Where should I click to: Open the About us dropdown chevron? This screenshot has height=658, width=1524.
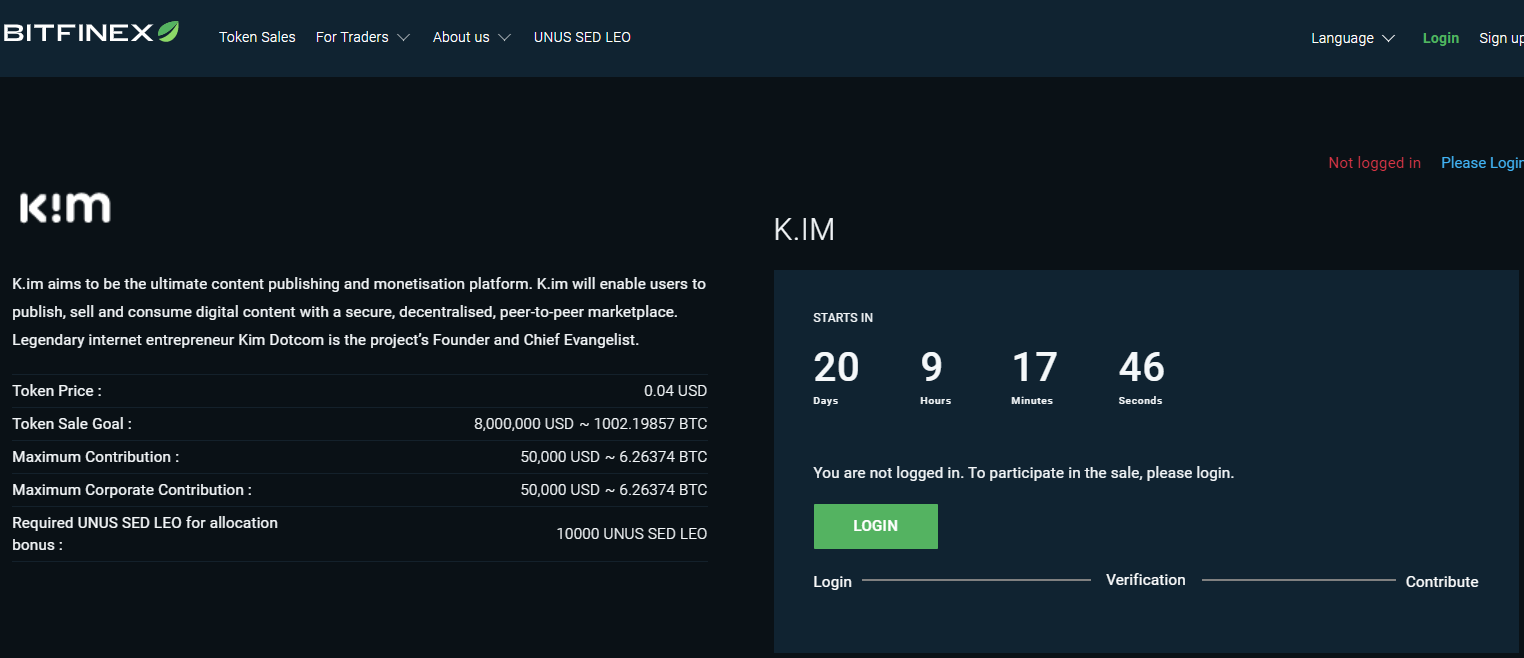point(504,38)
